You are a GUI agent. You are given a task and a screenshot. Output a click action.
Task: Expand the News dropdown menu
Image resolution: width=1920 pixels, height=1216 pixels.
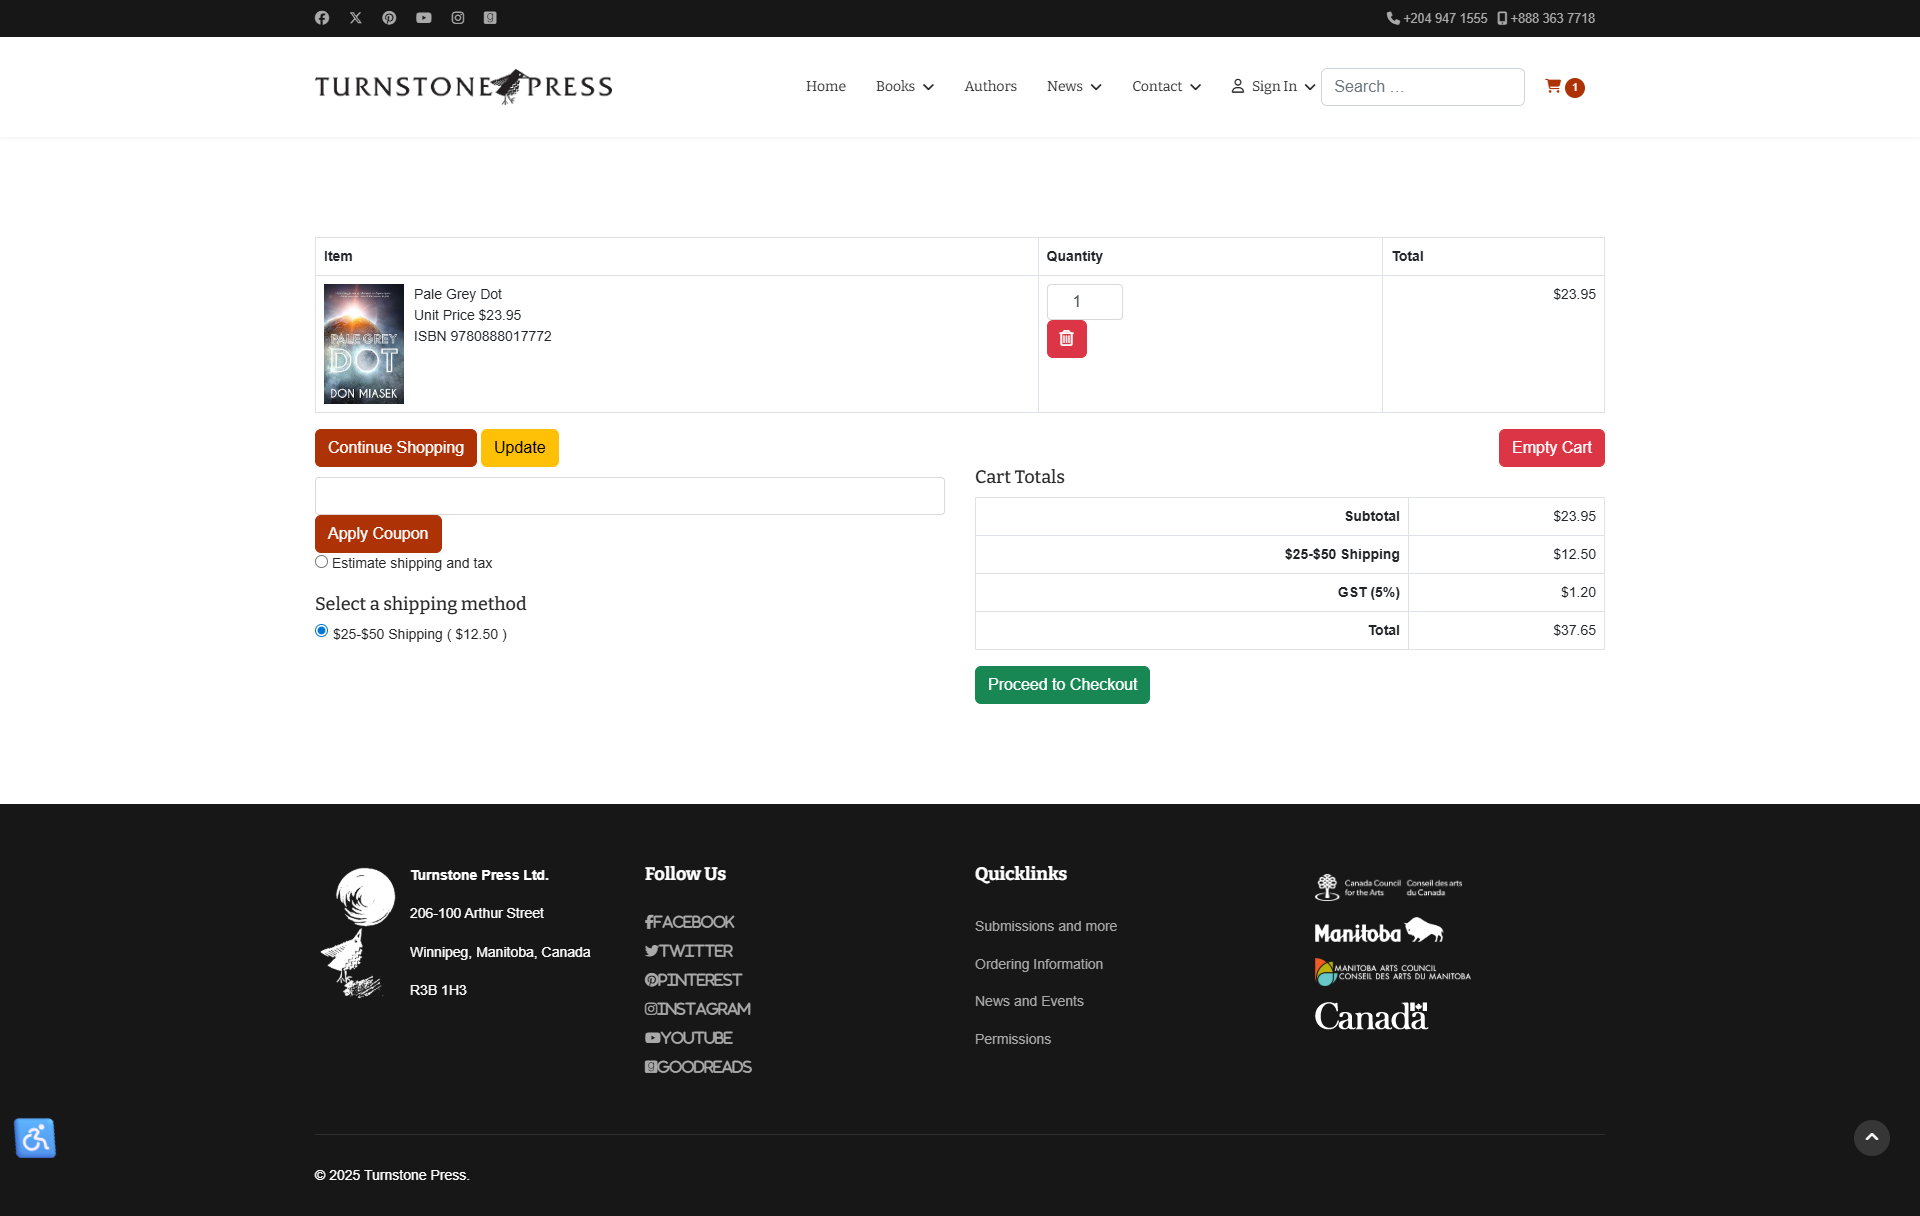click(x=1074, y=87)
